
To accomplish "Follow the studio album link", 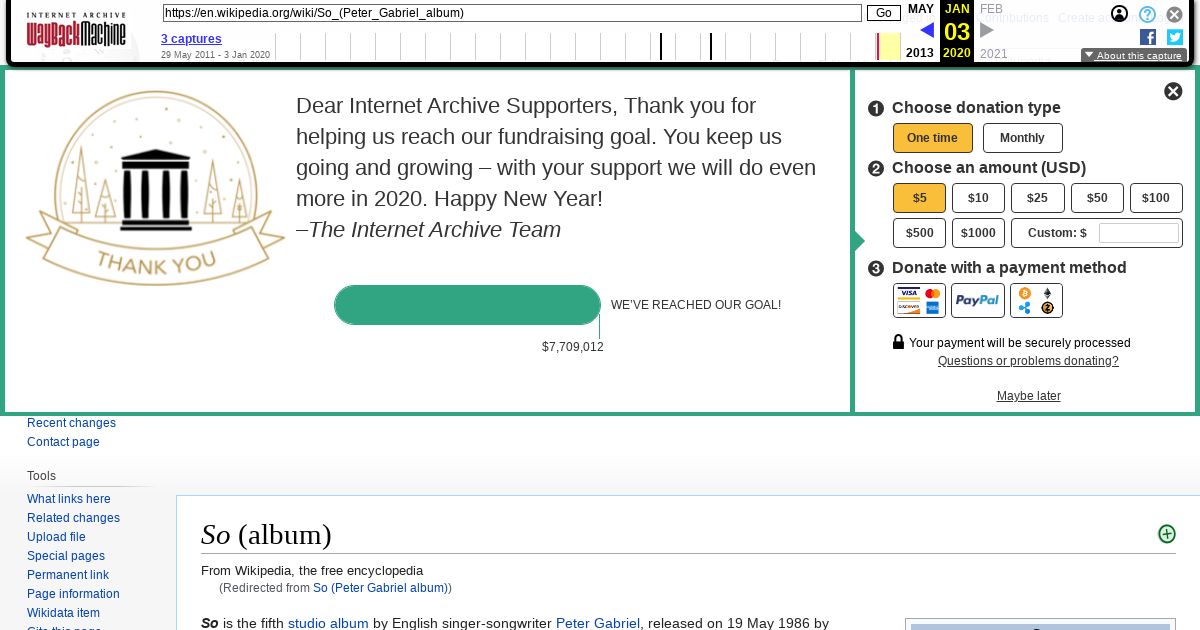I will pyautogui.click(x=328, y=623).
